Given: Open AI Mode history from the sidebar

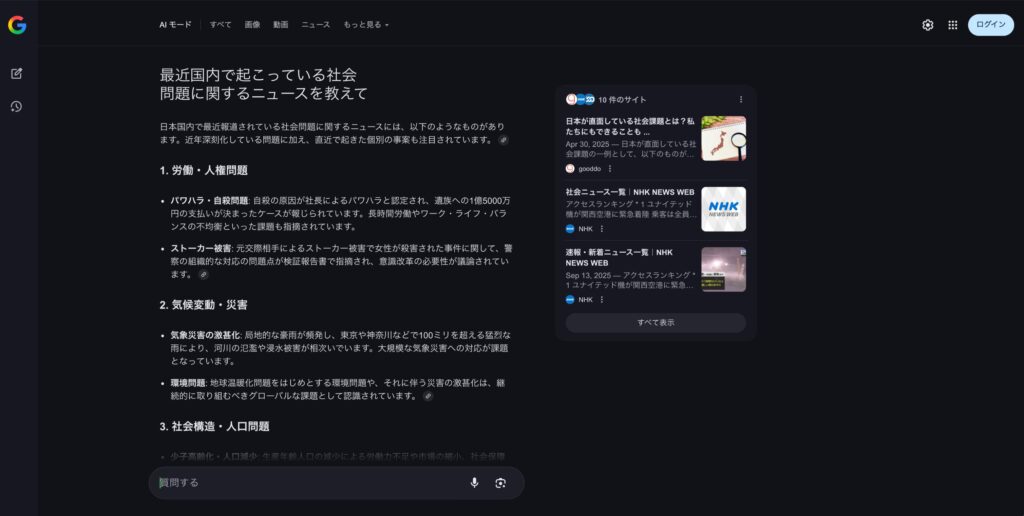Looking at the screenshot, I should [x=17, y=107].
